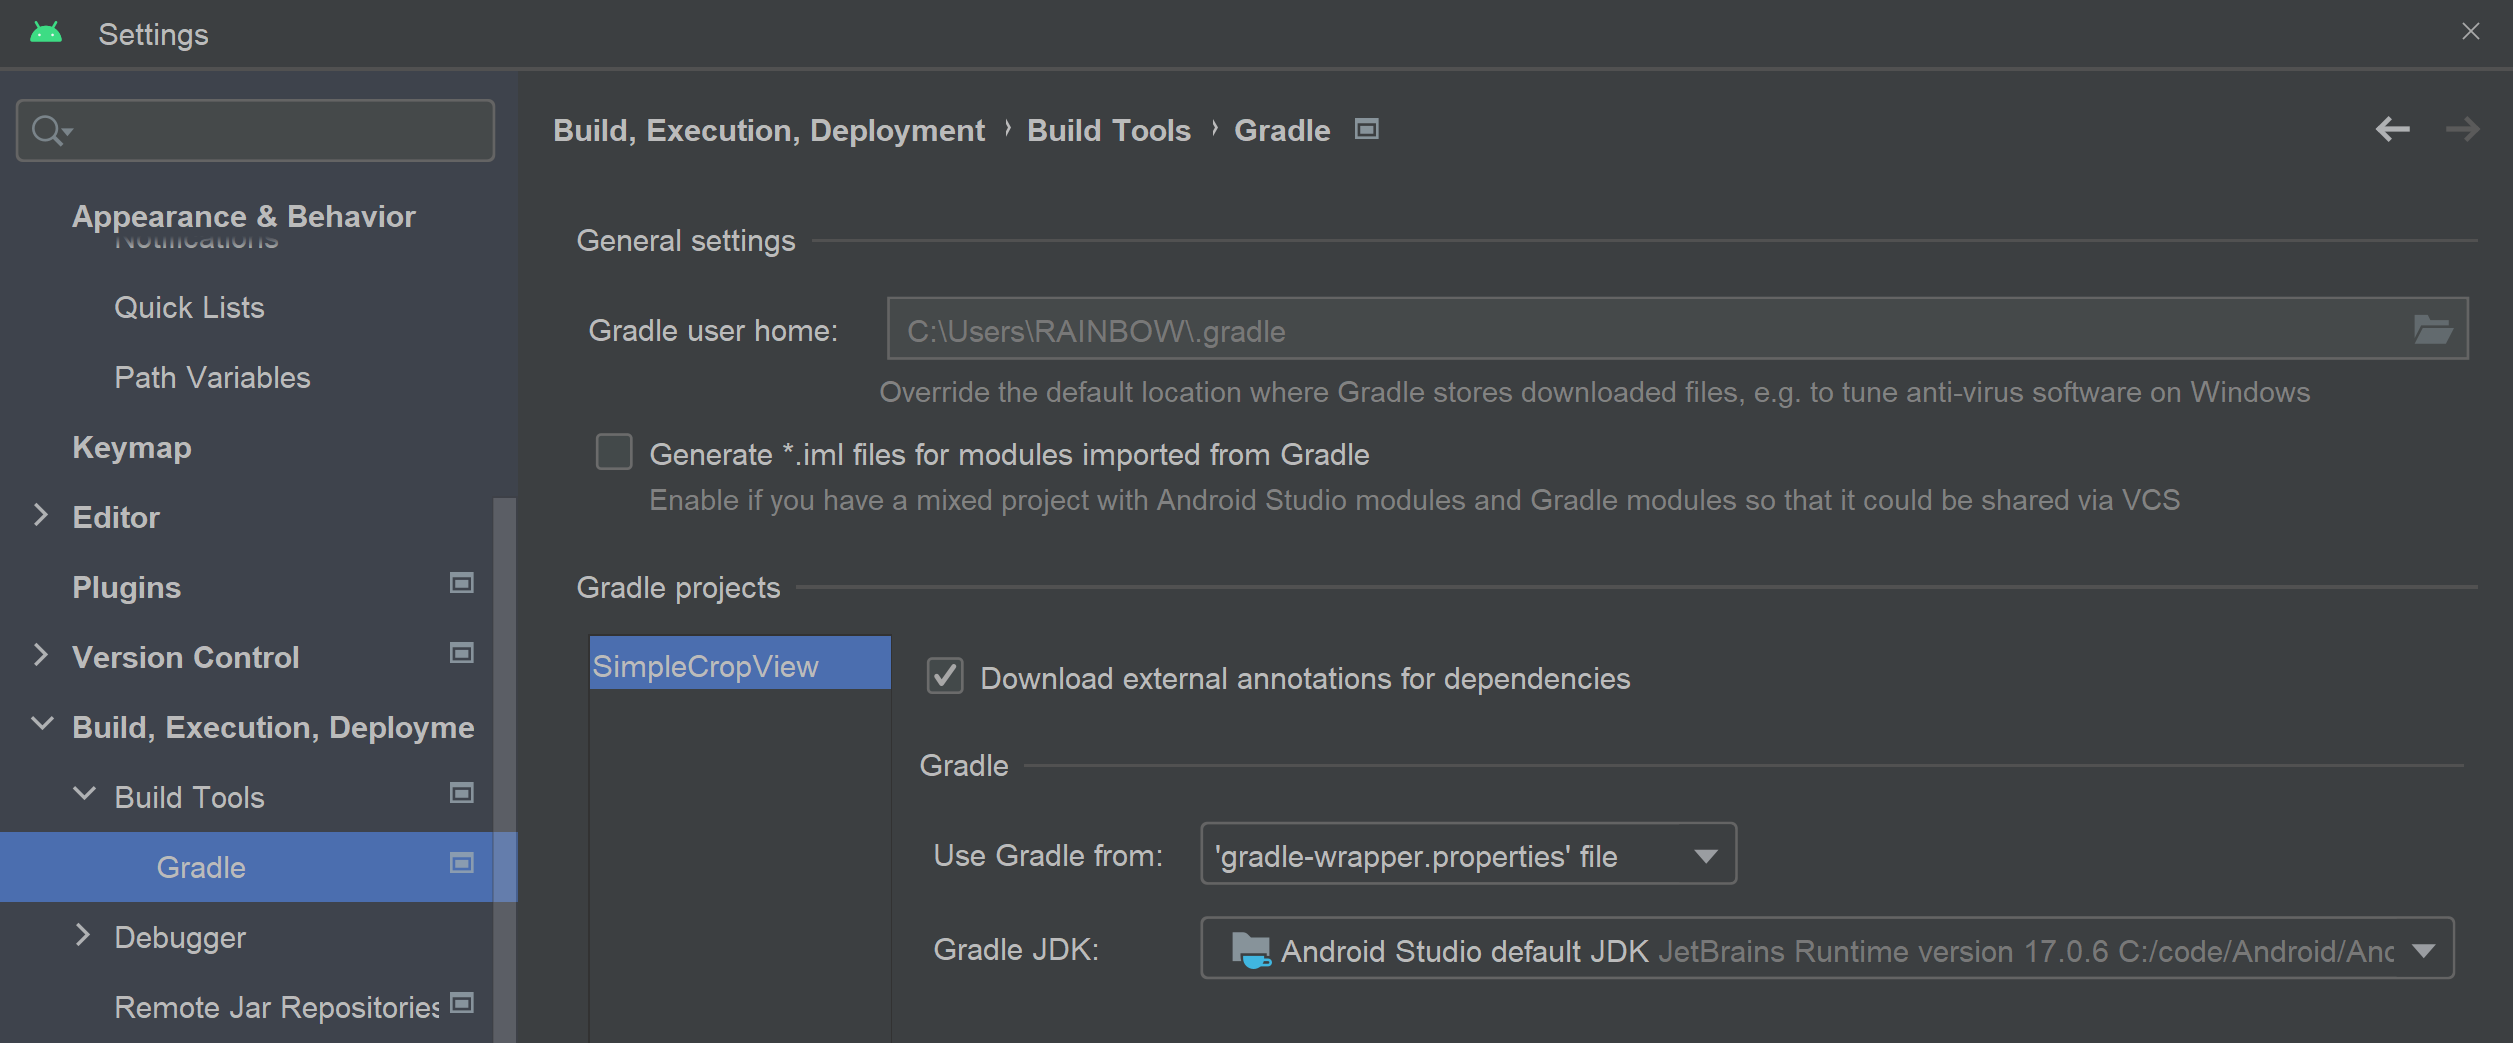Open the Gradle JDK dropdown
This screenshot has height=1043, width=2513.
(x=1827, y=948)
